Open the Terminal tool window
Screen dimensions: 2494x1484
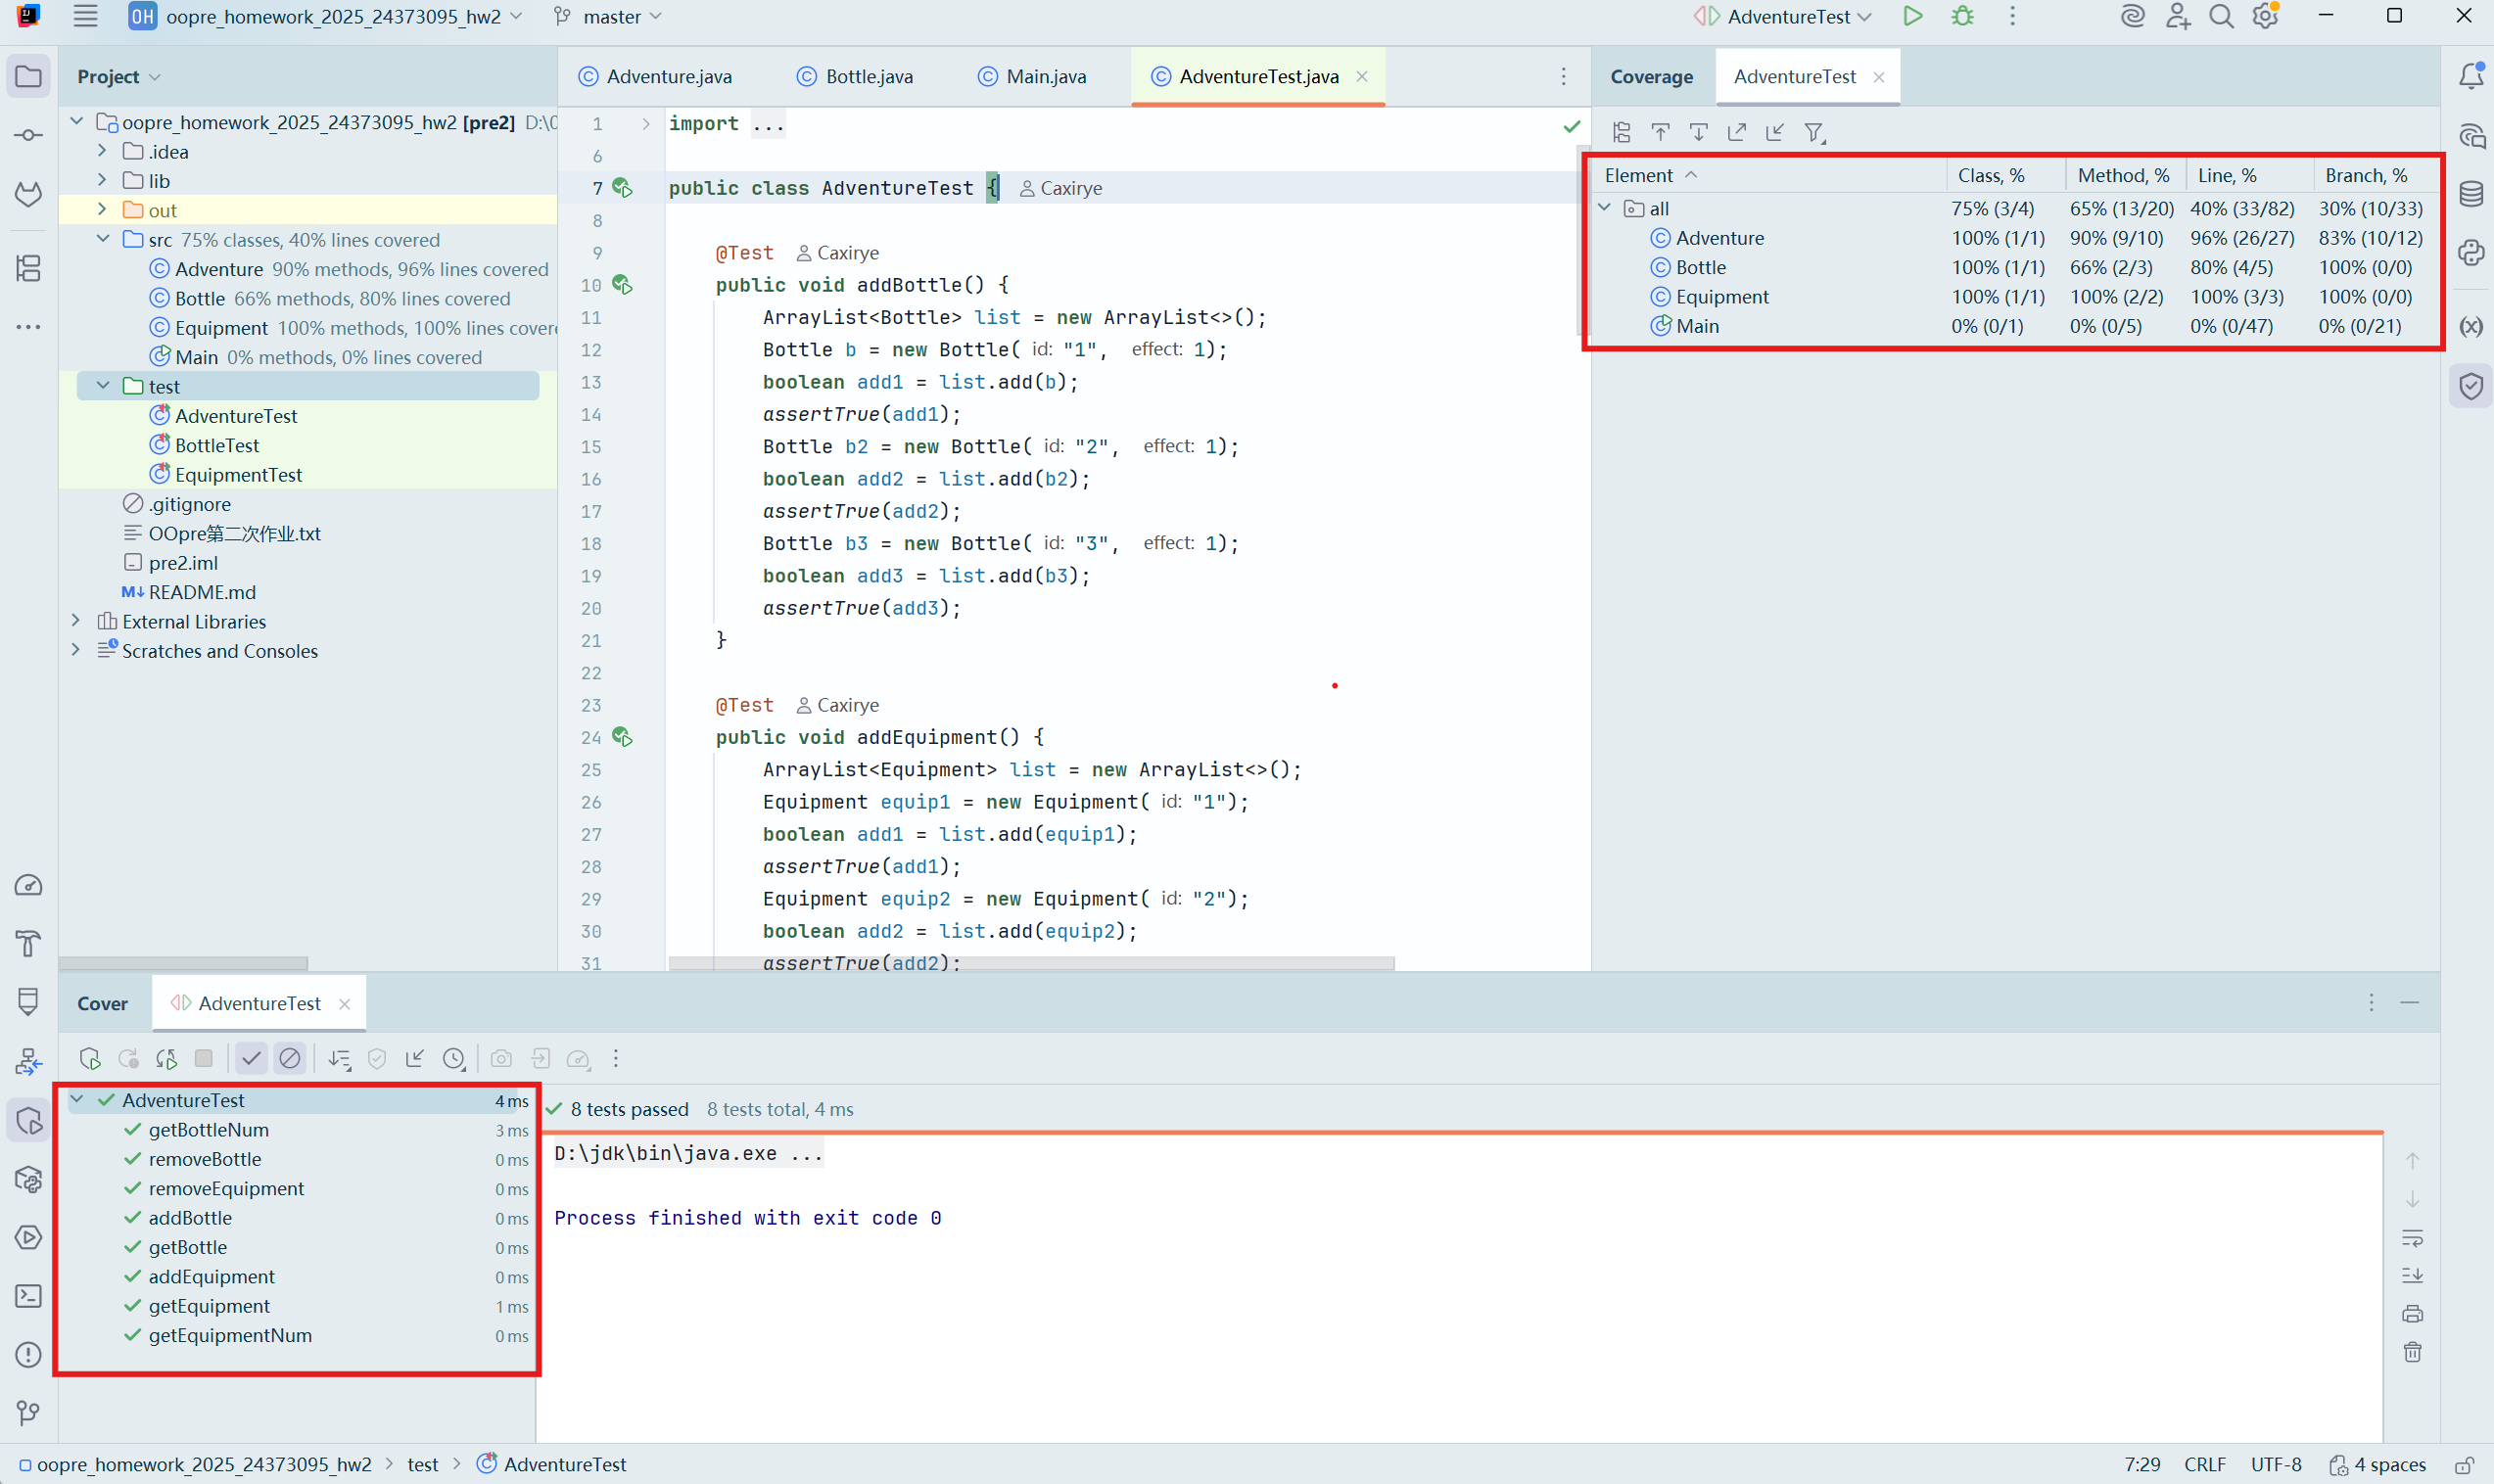click(28, 1296)
